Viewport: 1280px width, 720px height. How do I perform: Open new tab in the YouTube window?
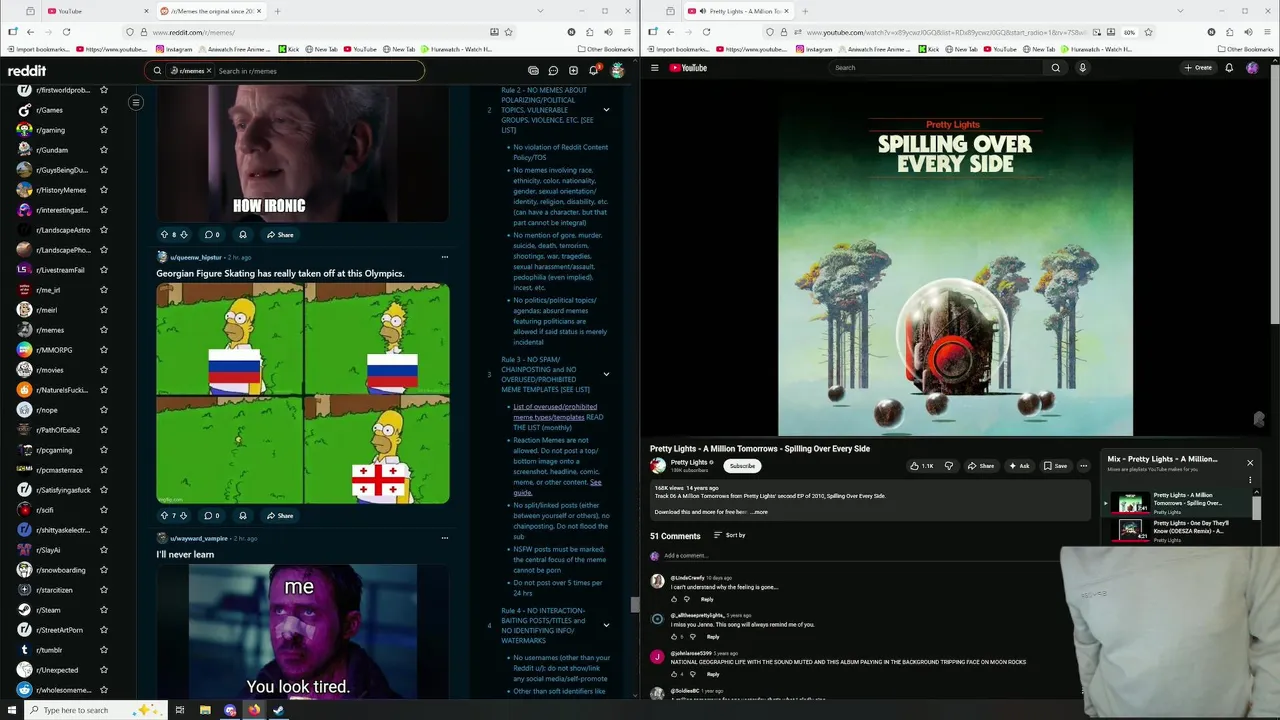[806, 11]
